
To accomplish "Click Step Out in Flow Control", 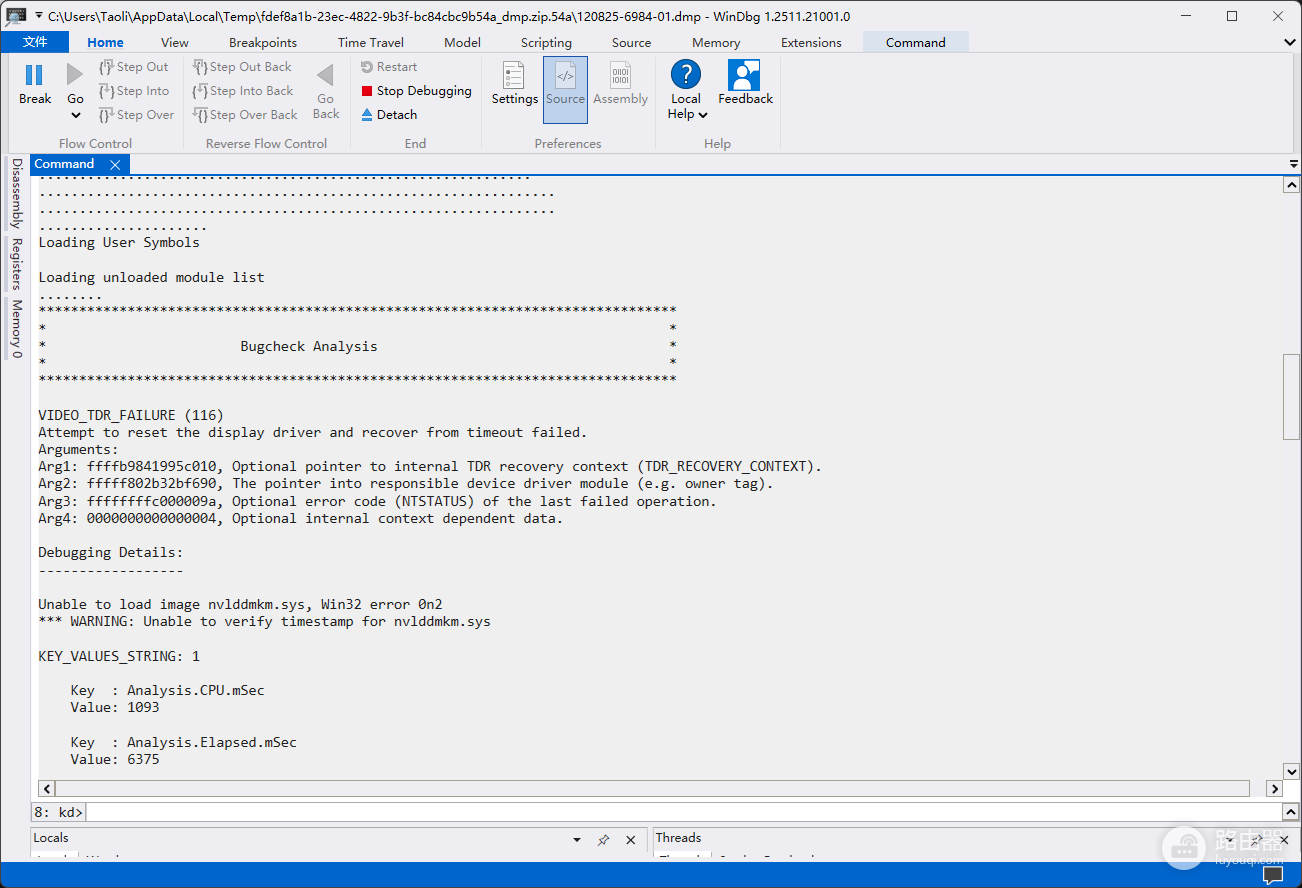I will click(x=134, y=67).
